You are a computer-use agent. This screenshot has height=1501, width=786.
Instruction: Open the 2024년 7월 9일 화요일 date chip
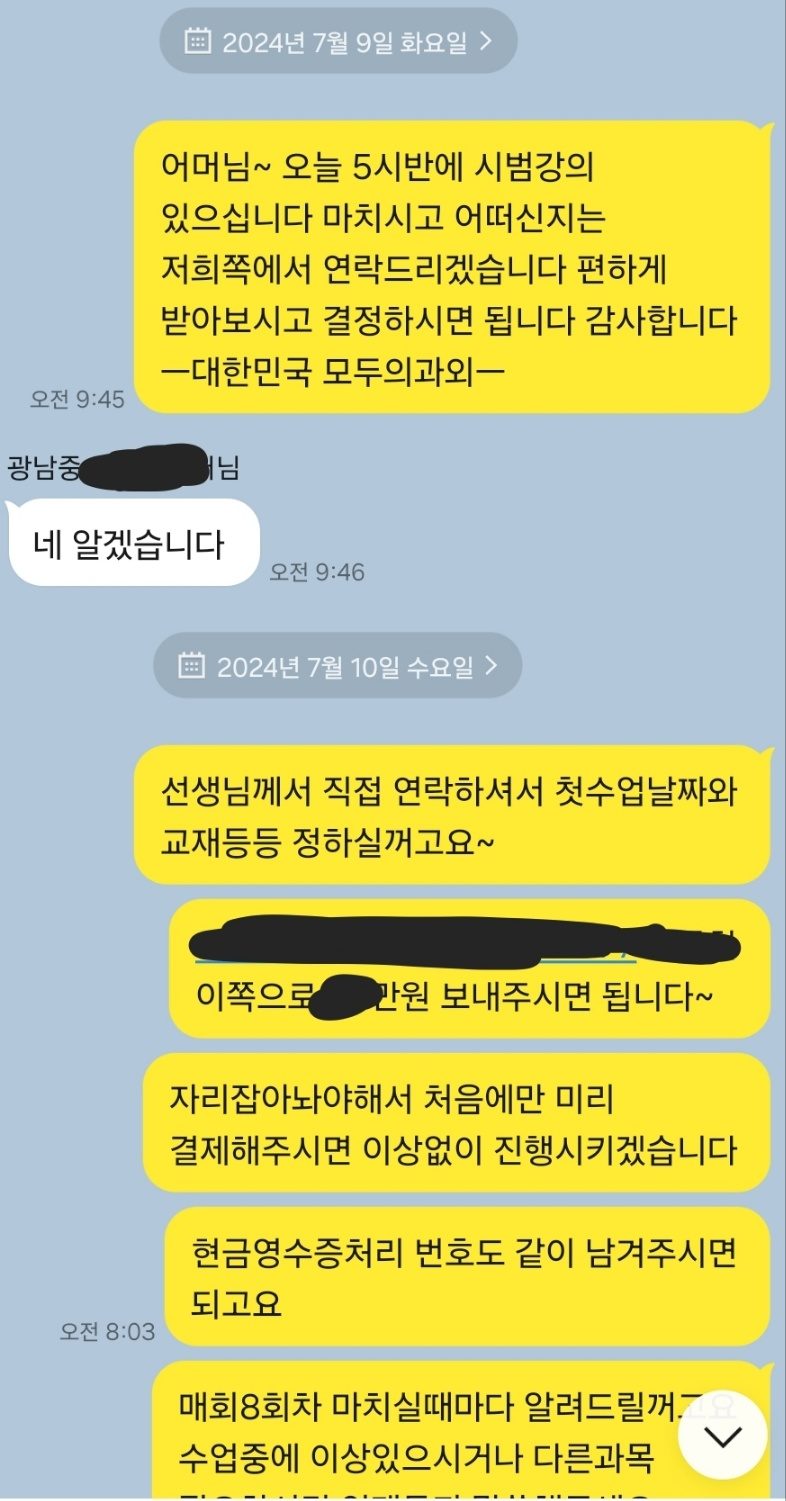pos(338,41)
